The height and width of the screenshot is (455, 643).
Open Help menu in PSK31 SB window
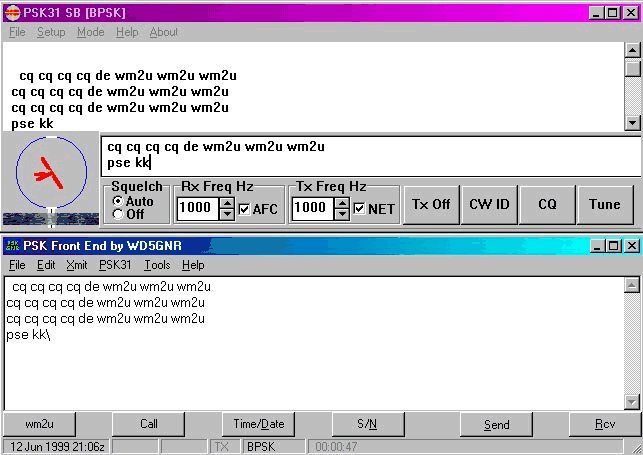[127, 32]
